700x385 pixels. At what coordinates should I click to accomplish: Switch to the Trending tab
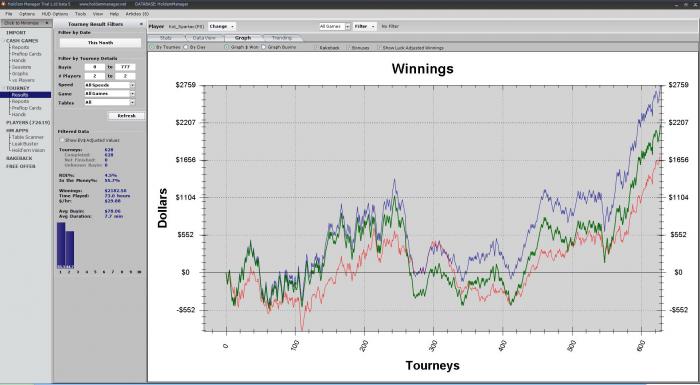(x=282, y=38)
